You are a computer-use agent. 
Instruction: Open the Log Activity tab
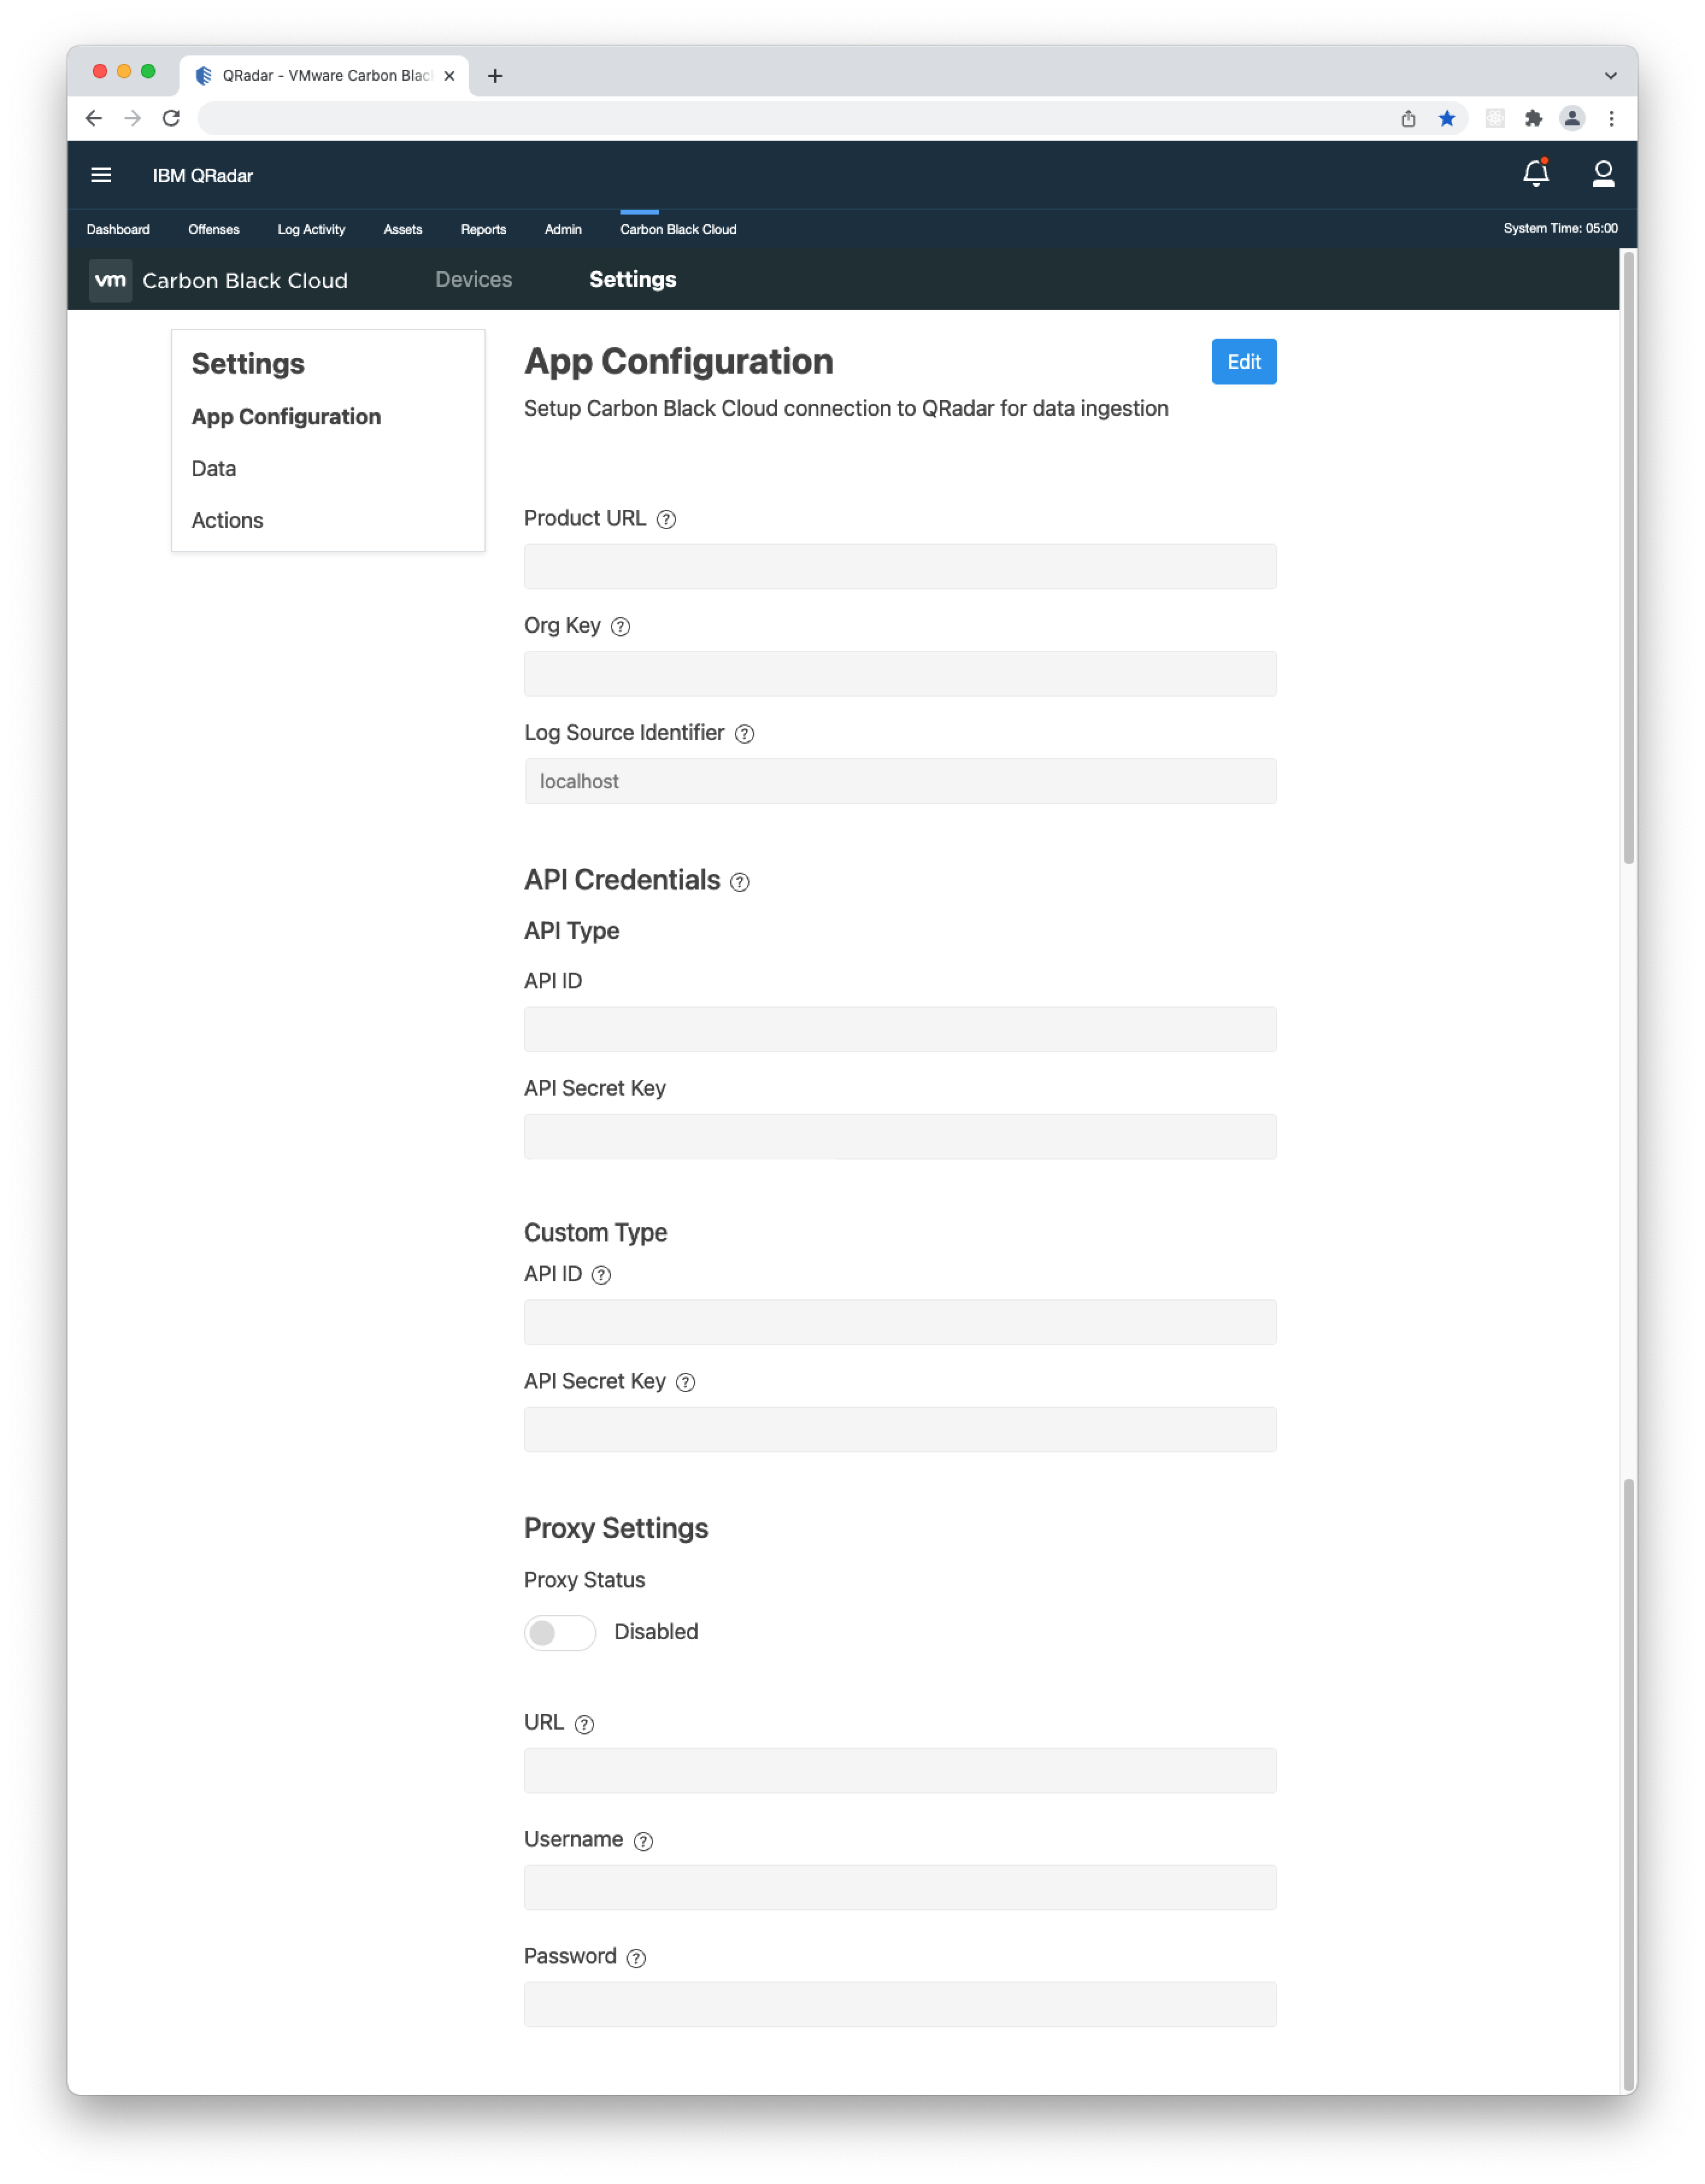click(311, 229)
